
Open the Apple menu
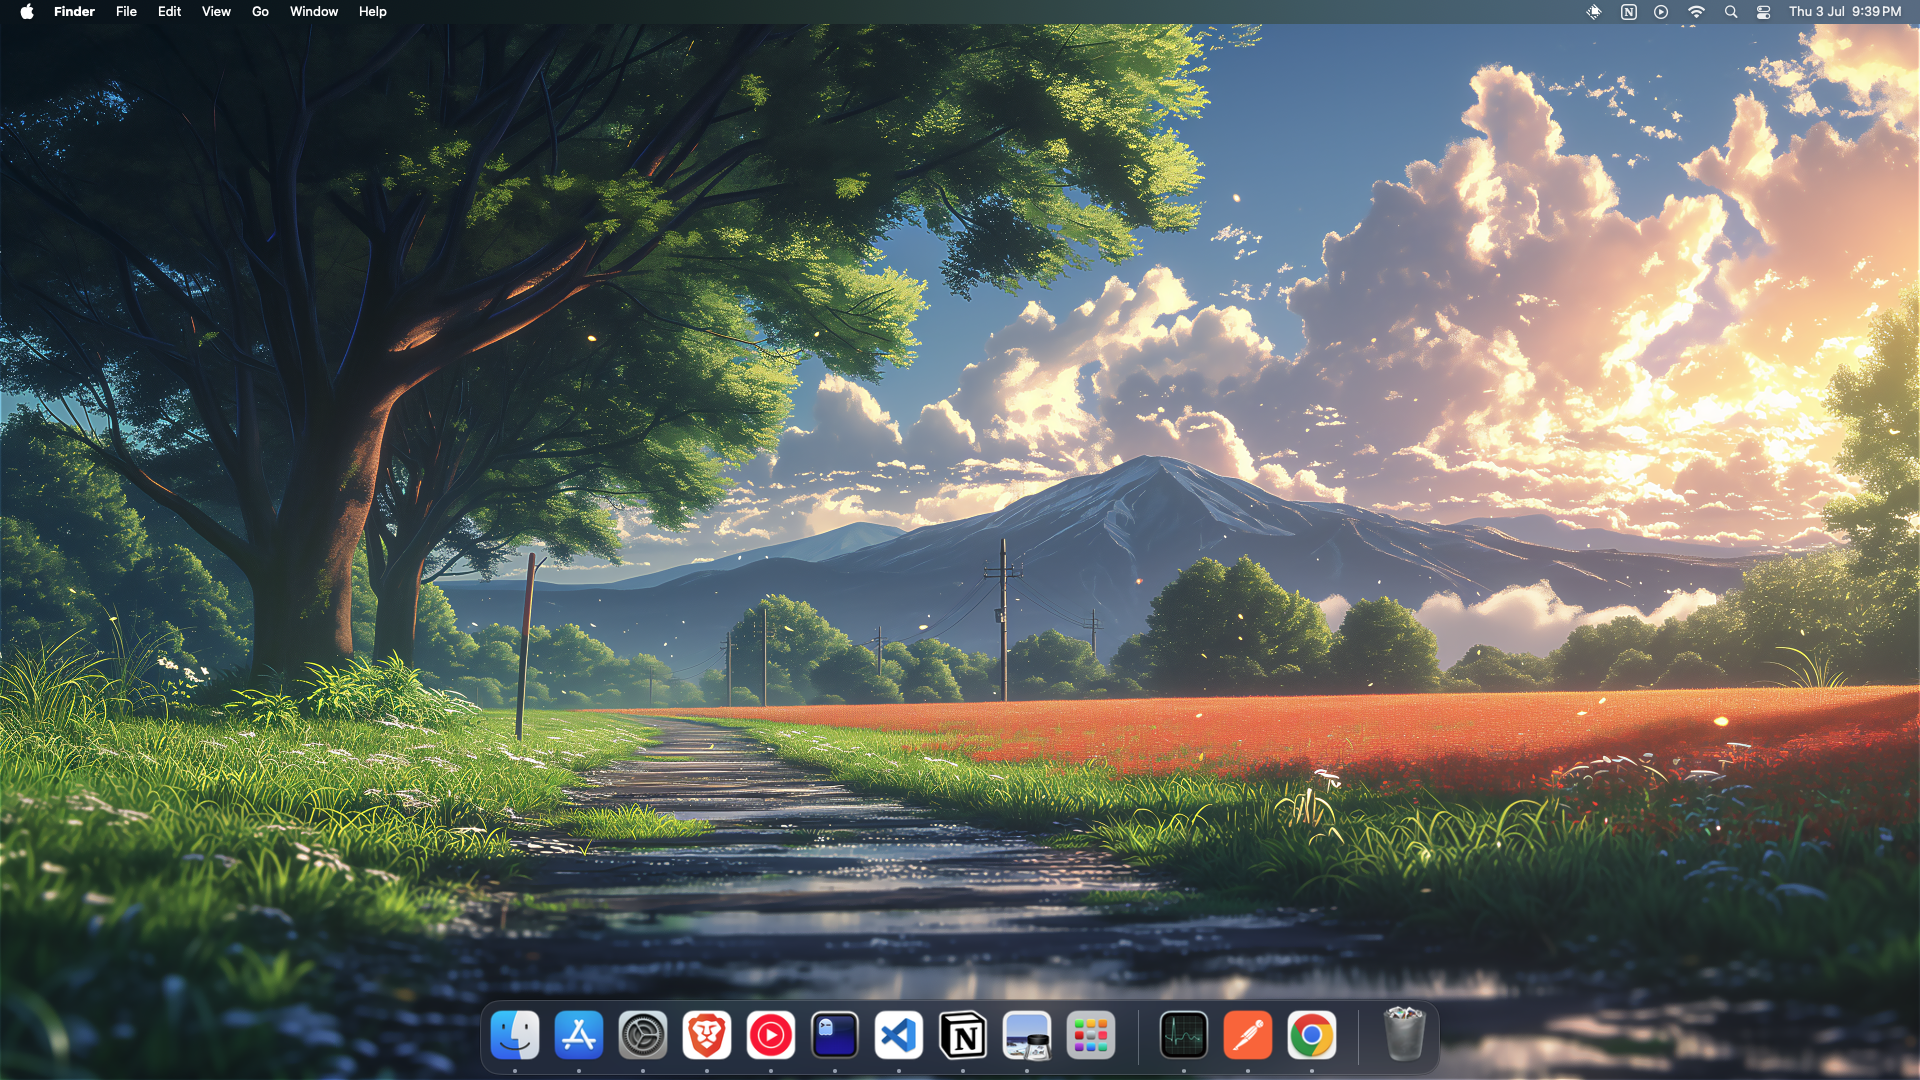click(26, 12)
